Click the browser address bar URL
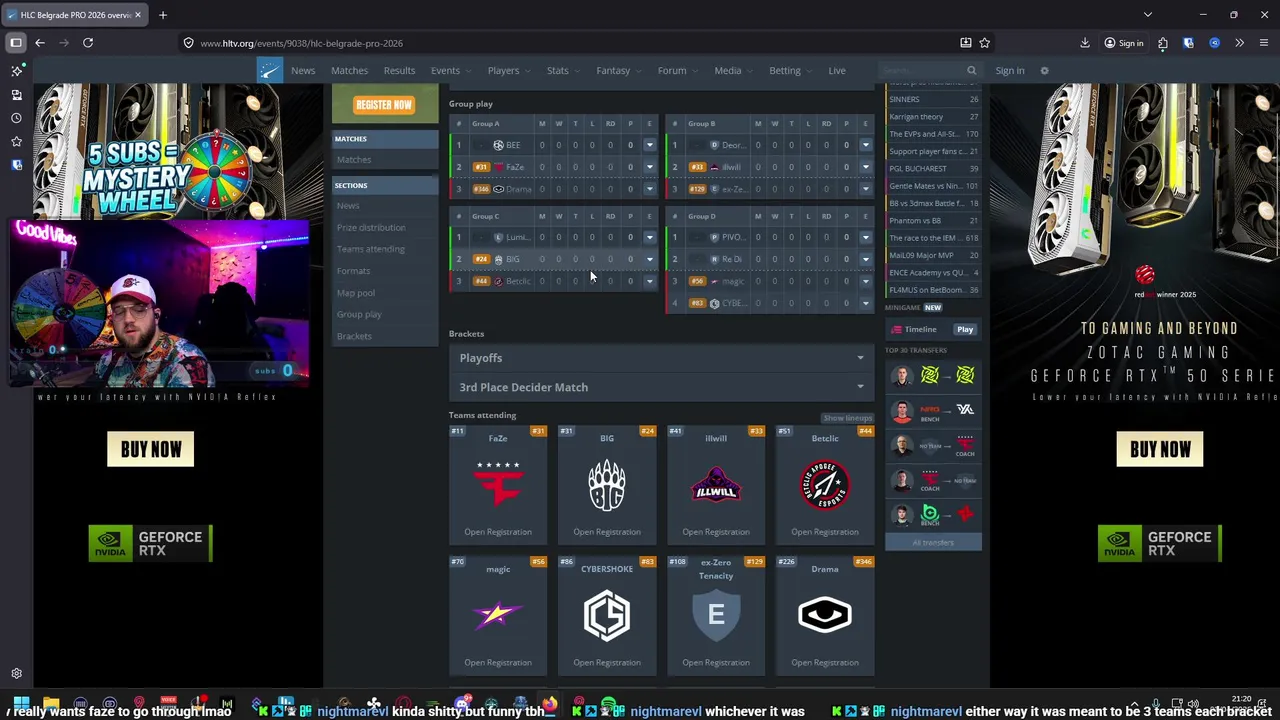Image resolution: width=1280 pixels, height=720 pixels. click(x=301, y=43)
